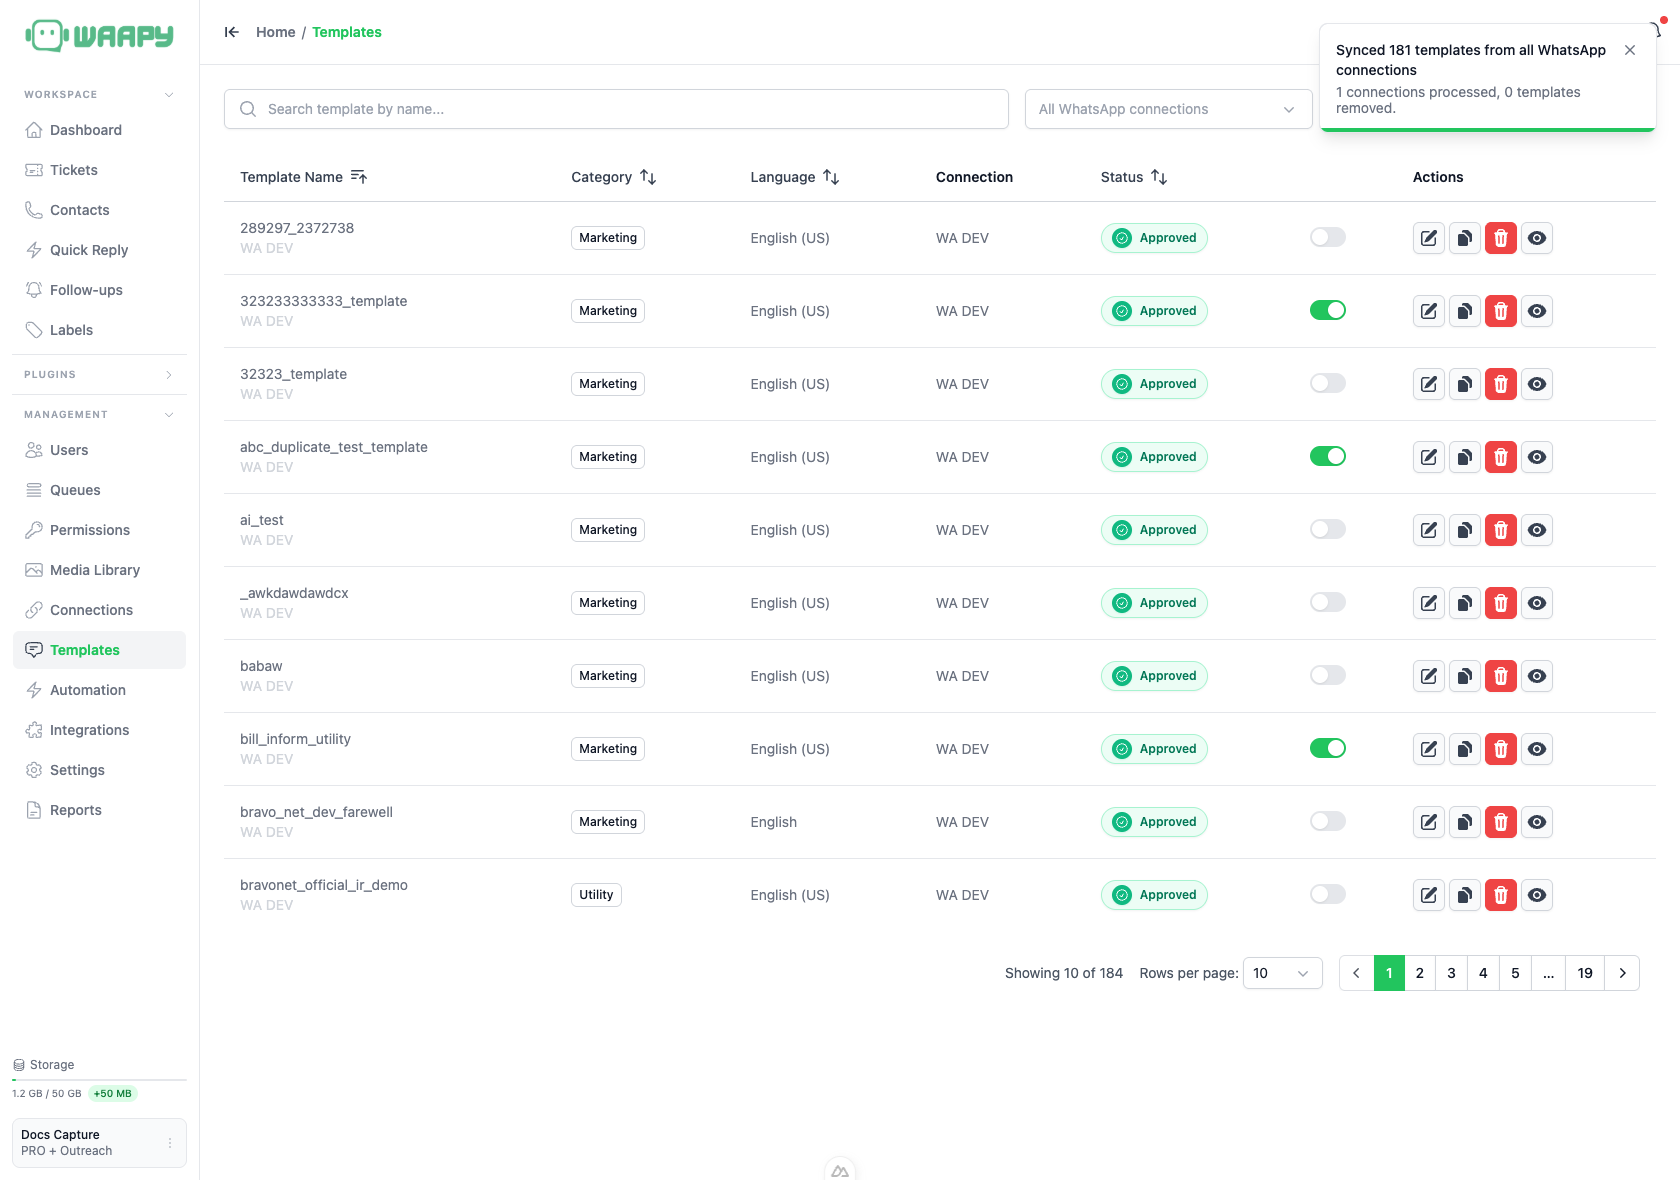Screen dimensions: 1680x1180
Task: Collapse the Management section
Action: click(99, 415)
